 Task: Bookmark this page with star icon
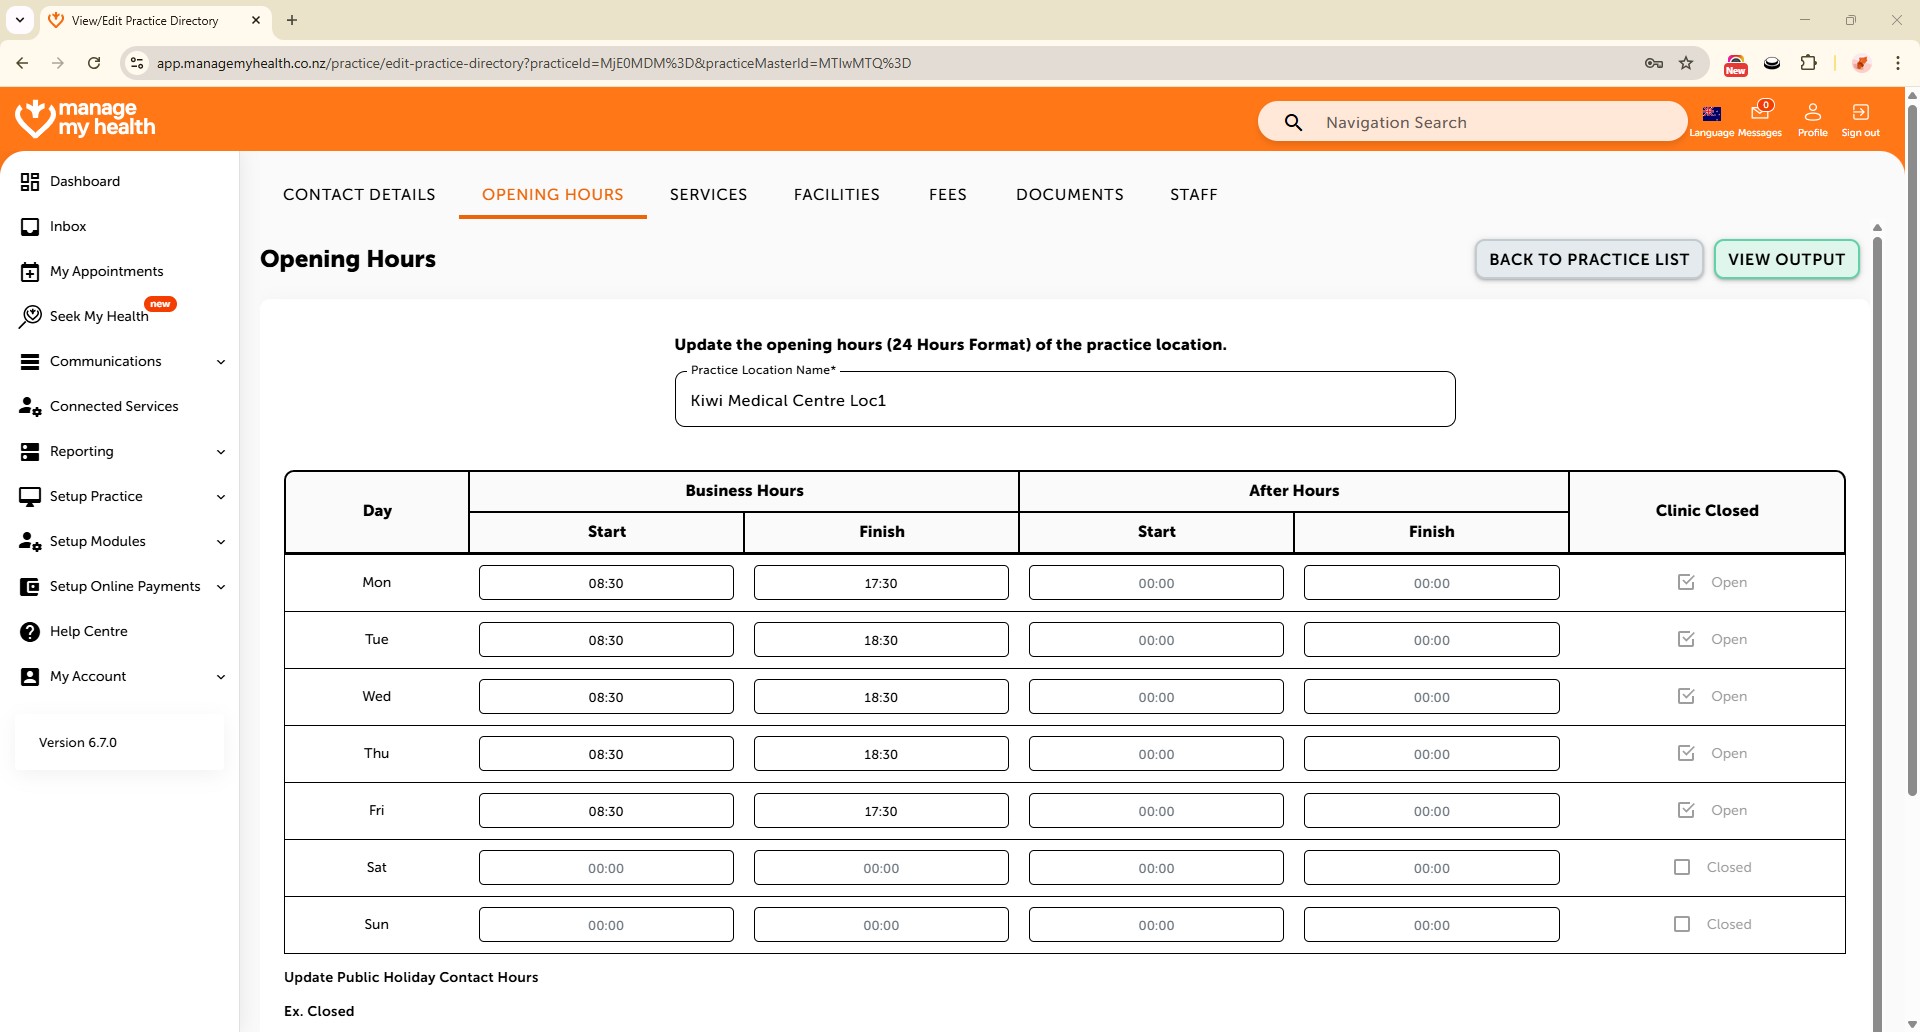(x=1686, y=63)
